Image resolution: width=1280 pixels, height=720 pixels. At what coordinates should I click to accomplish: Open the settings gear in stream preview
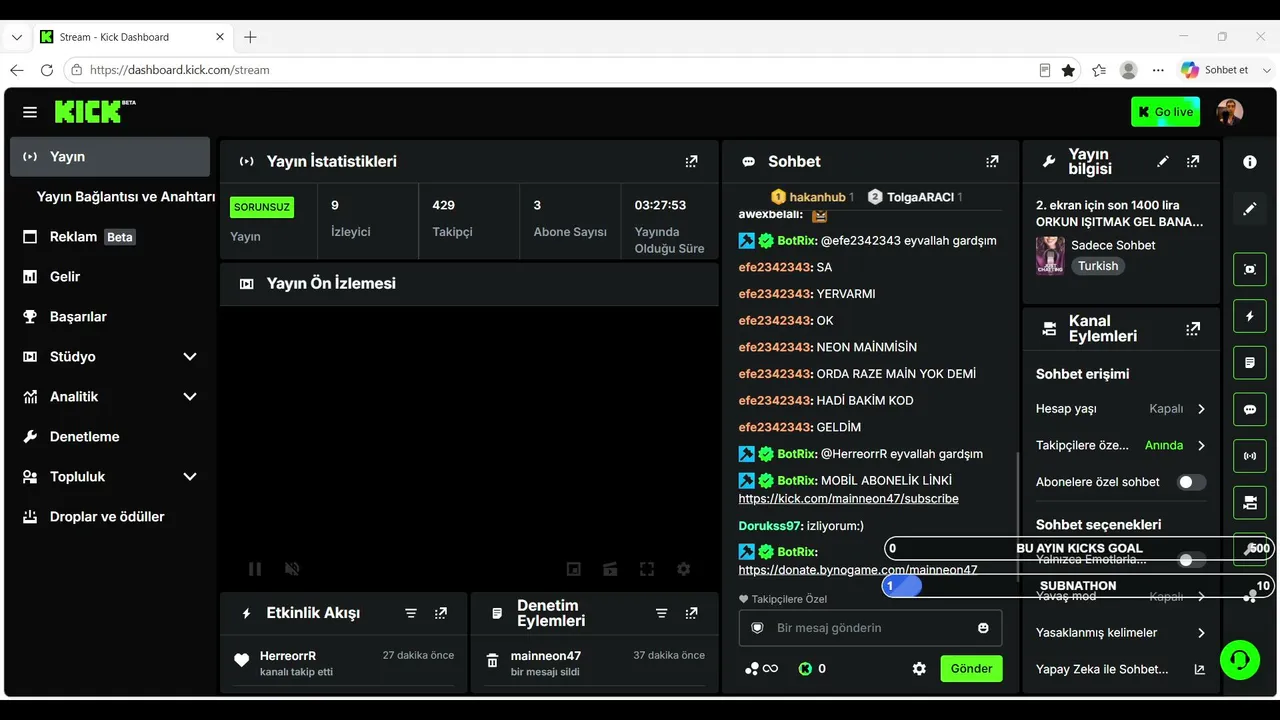pos(684,569)
